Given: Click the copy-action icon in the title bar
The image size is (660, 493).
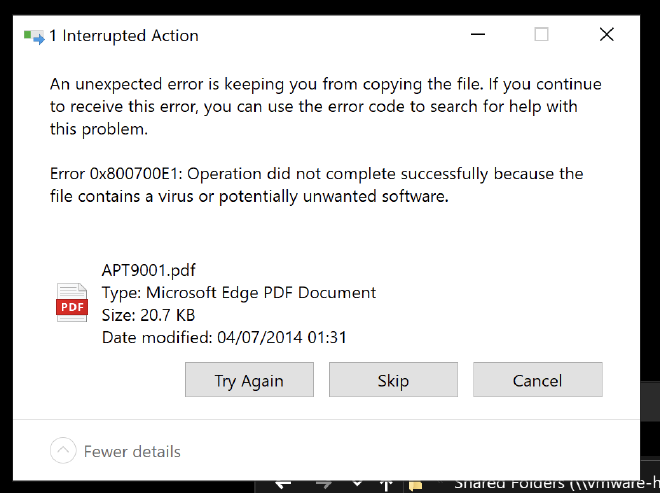Looking at the screenshot, I should click(x=34, y=36).
